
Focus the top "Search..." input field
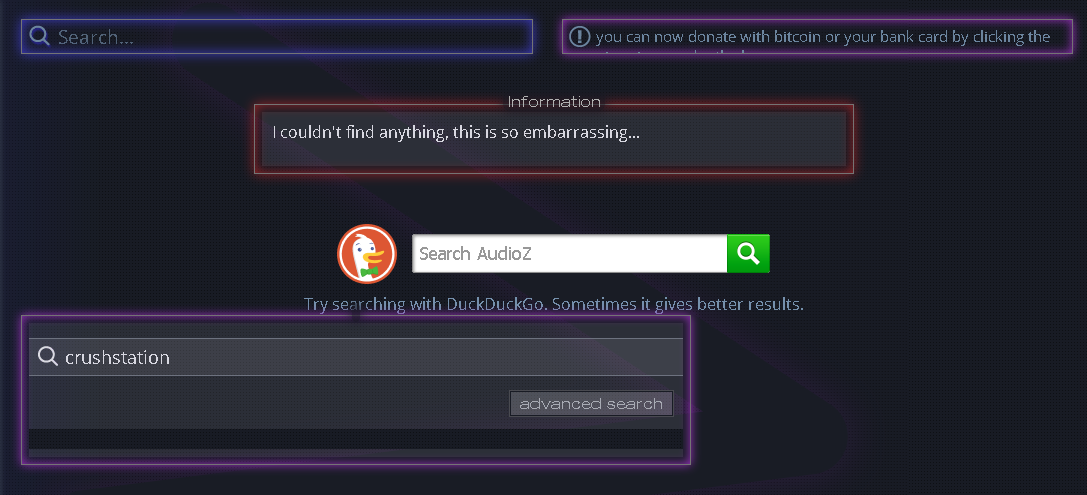(x=277, y=37)
